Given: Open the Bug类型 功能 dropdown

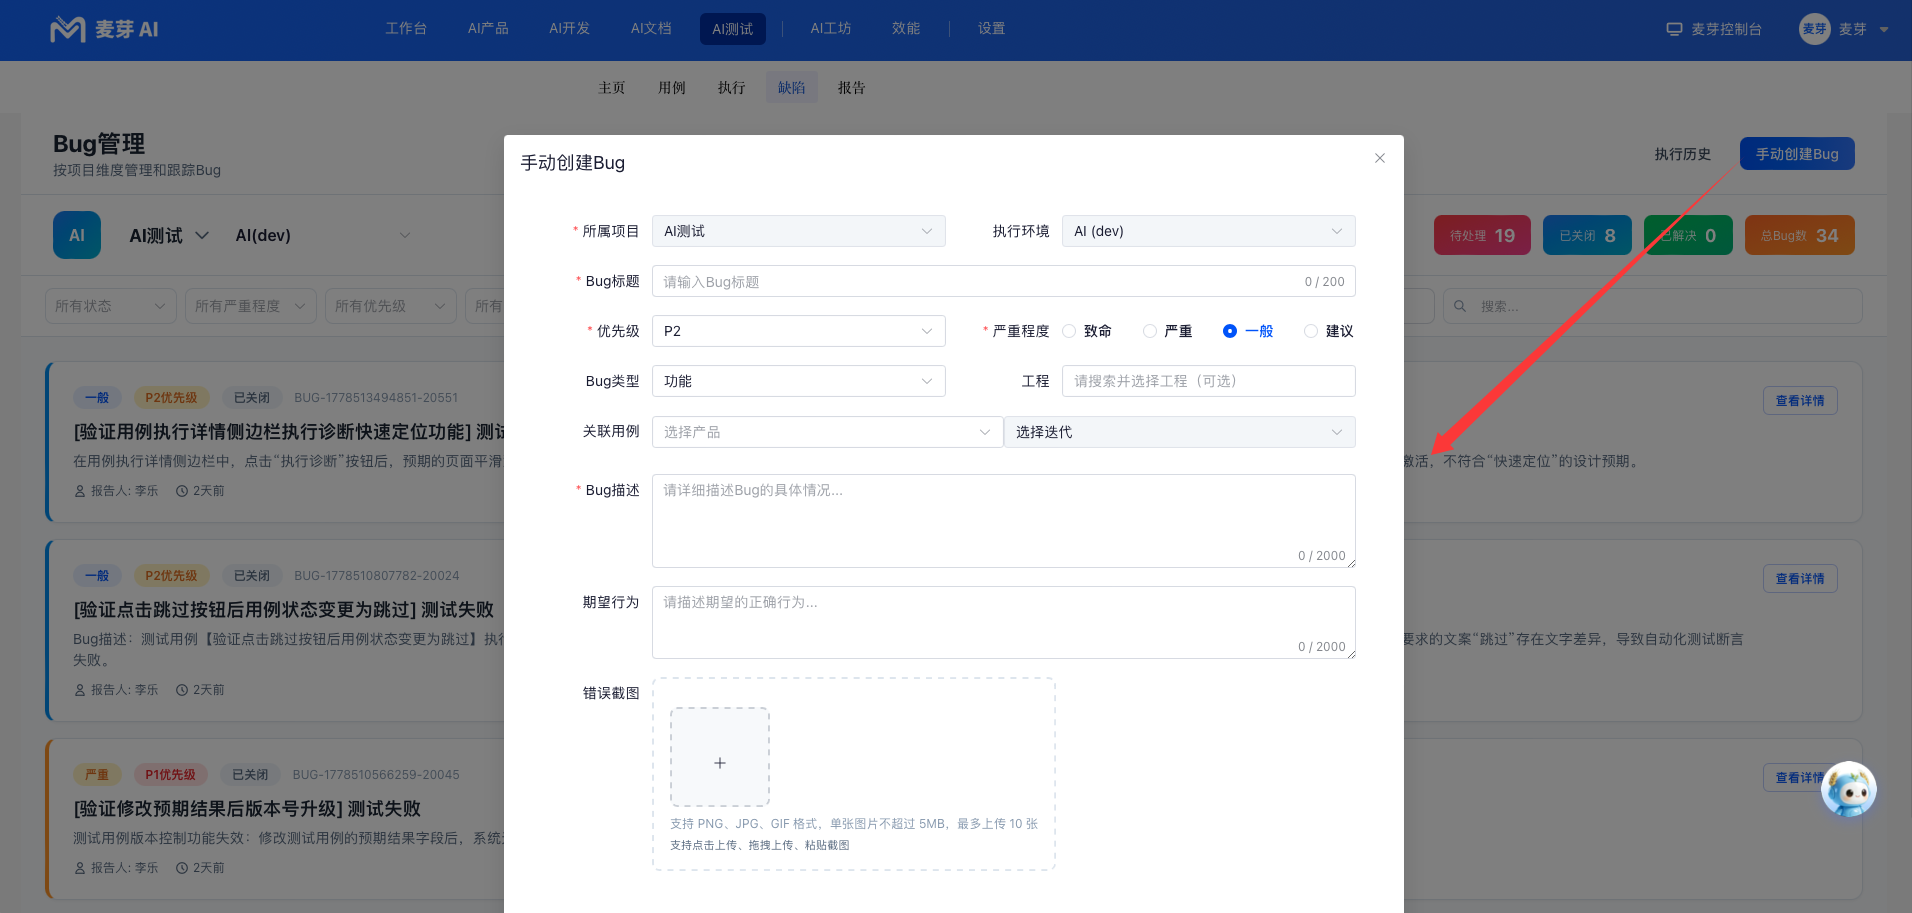Looking at the screenshot, I should pyautogui.click(x=799, y=381).
